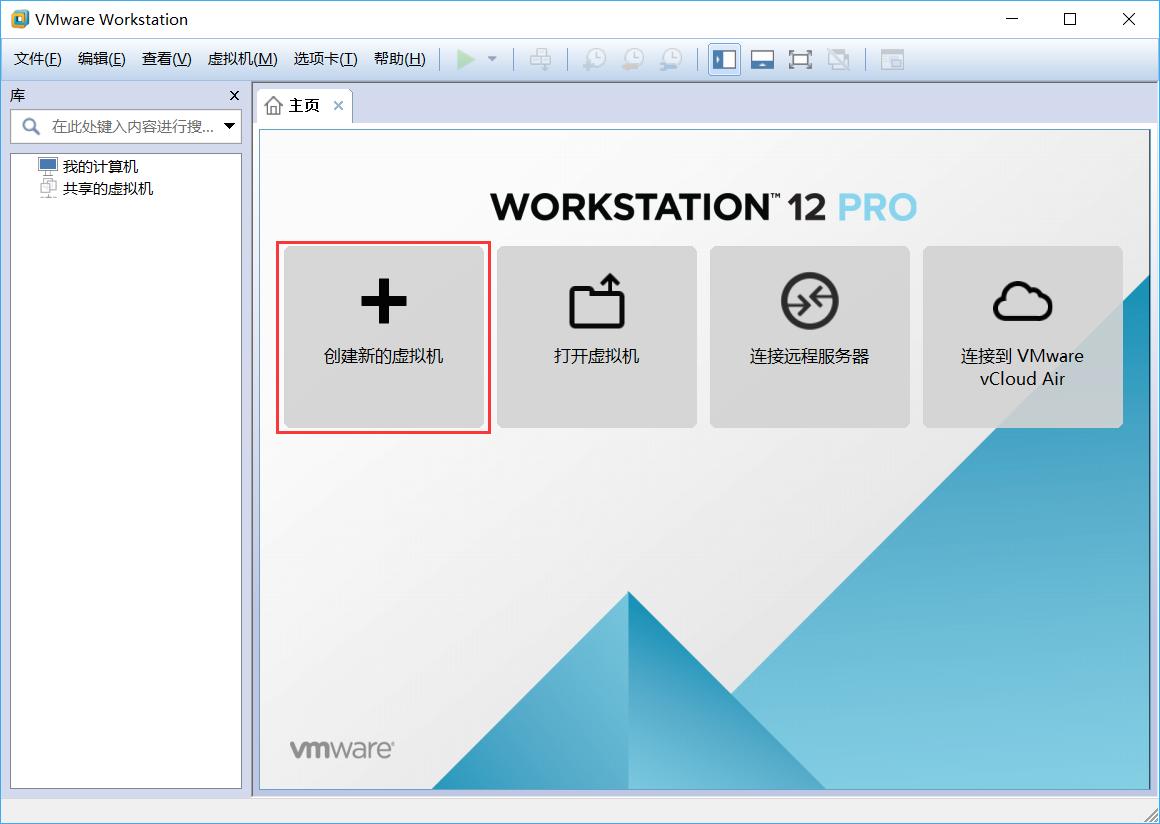
Task: Open the 文件(F) menu
Action: point(38,59)
